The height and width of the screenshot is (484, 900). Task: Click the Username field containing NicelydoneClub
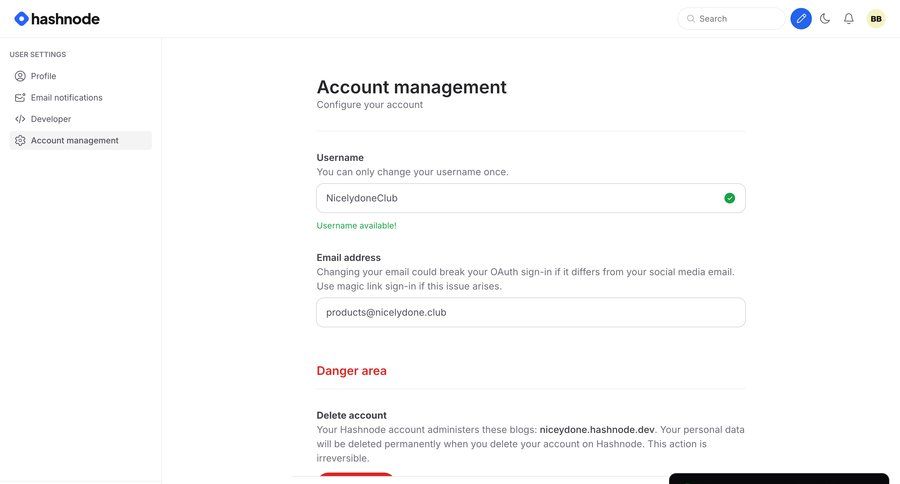(x=530, y=198)
